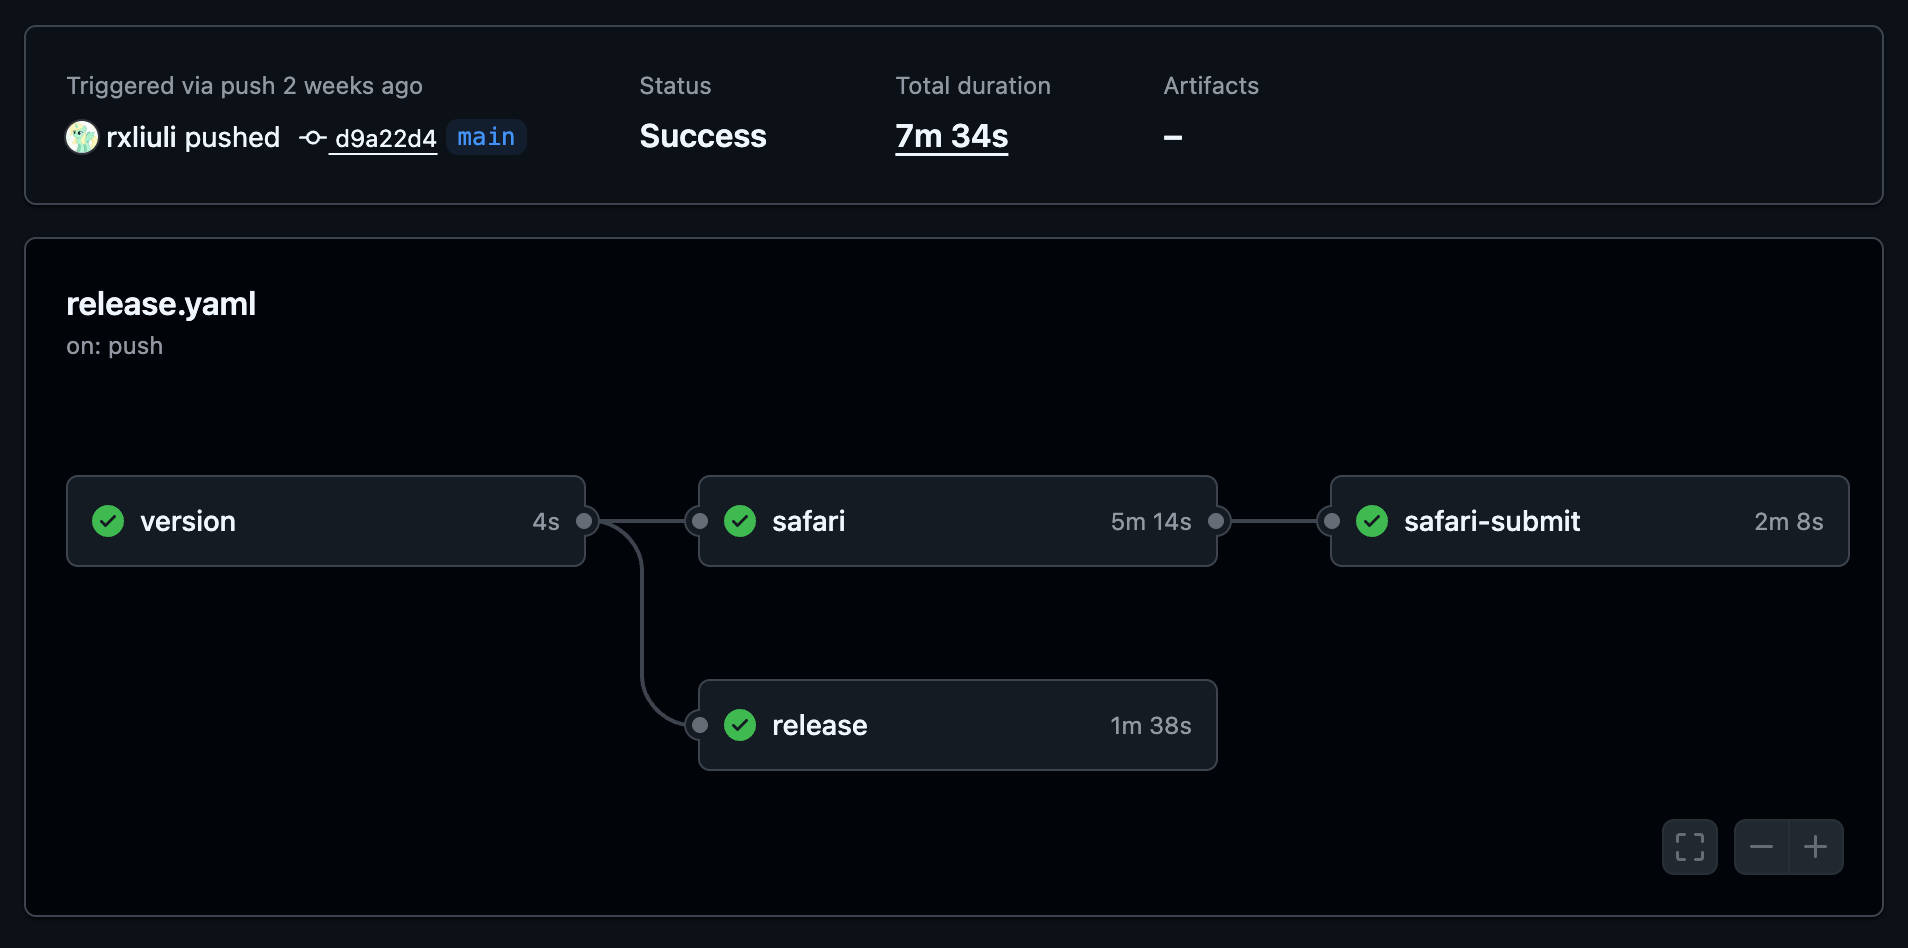Viewport: 1908px width, 948px height.
Task: Open the release job node
Action: point(958,725)
